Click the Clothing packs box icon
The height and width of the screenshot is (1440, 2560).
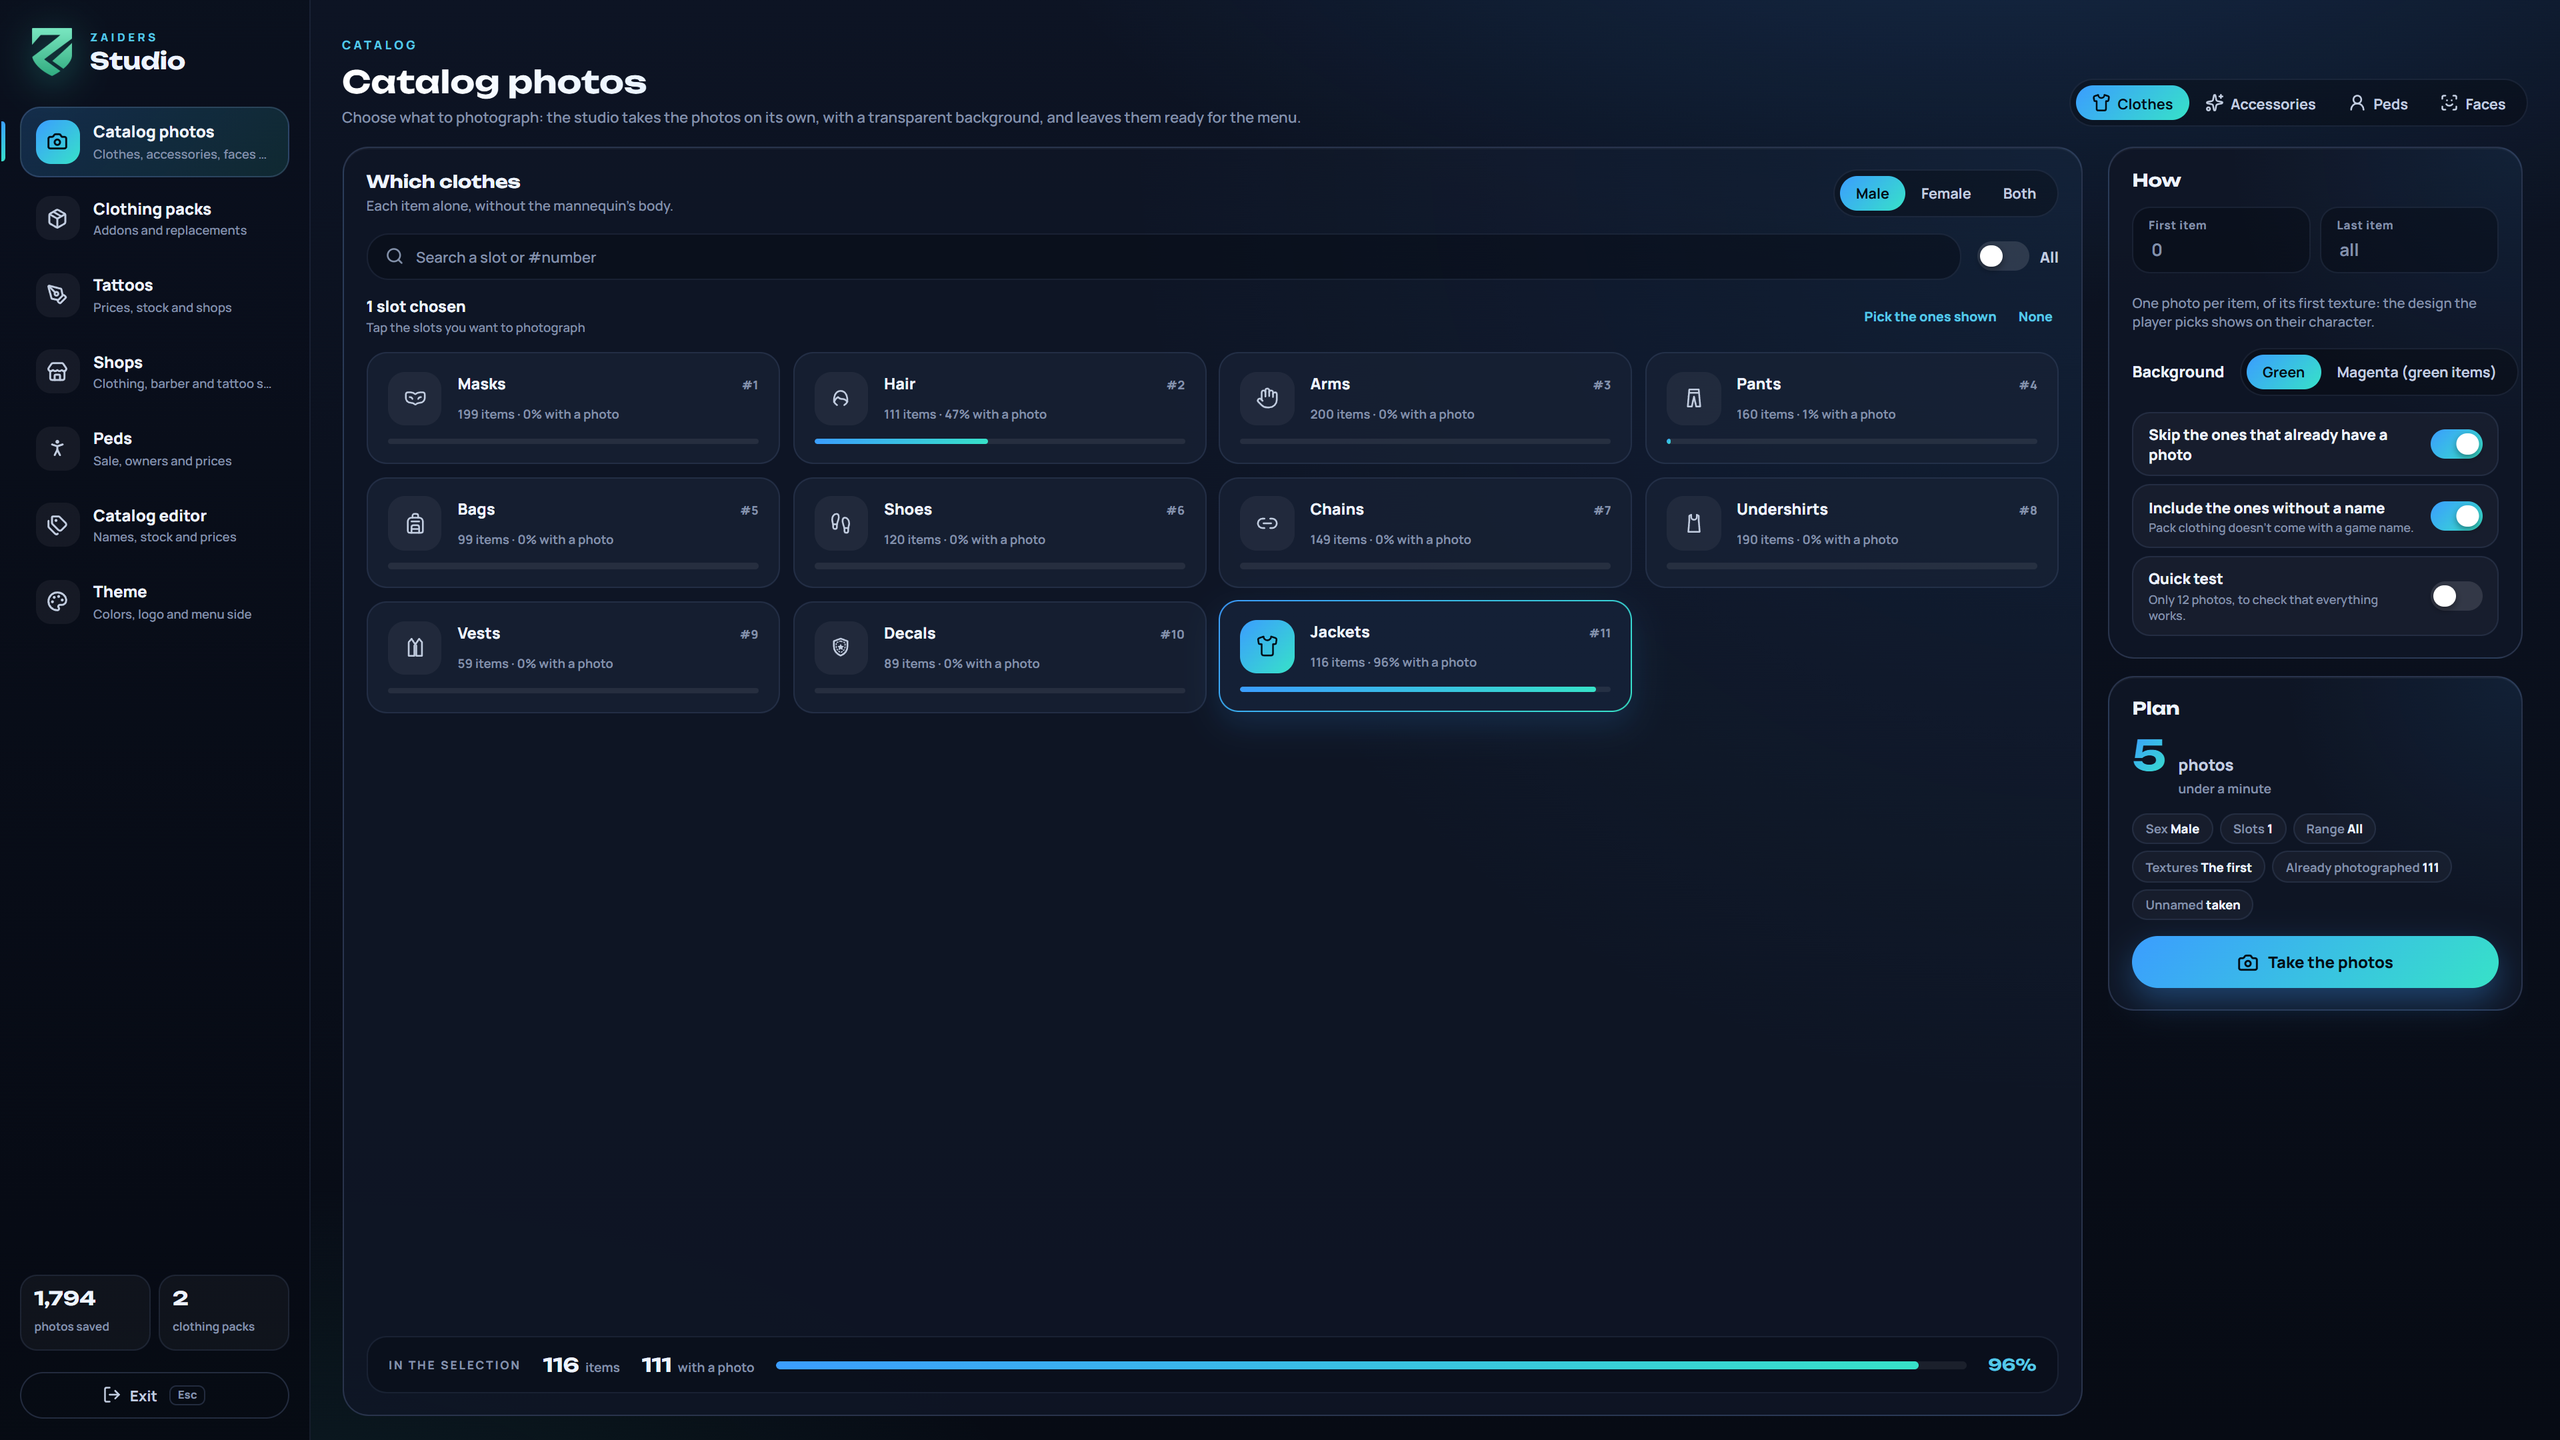point(57,218)
